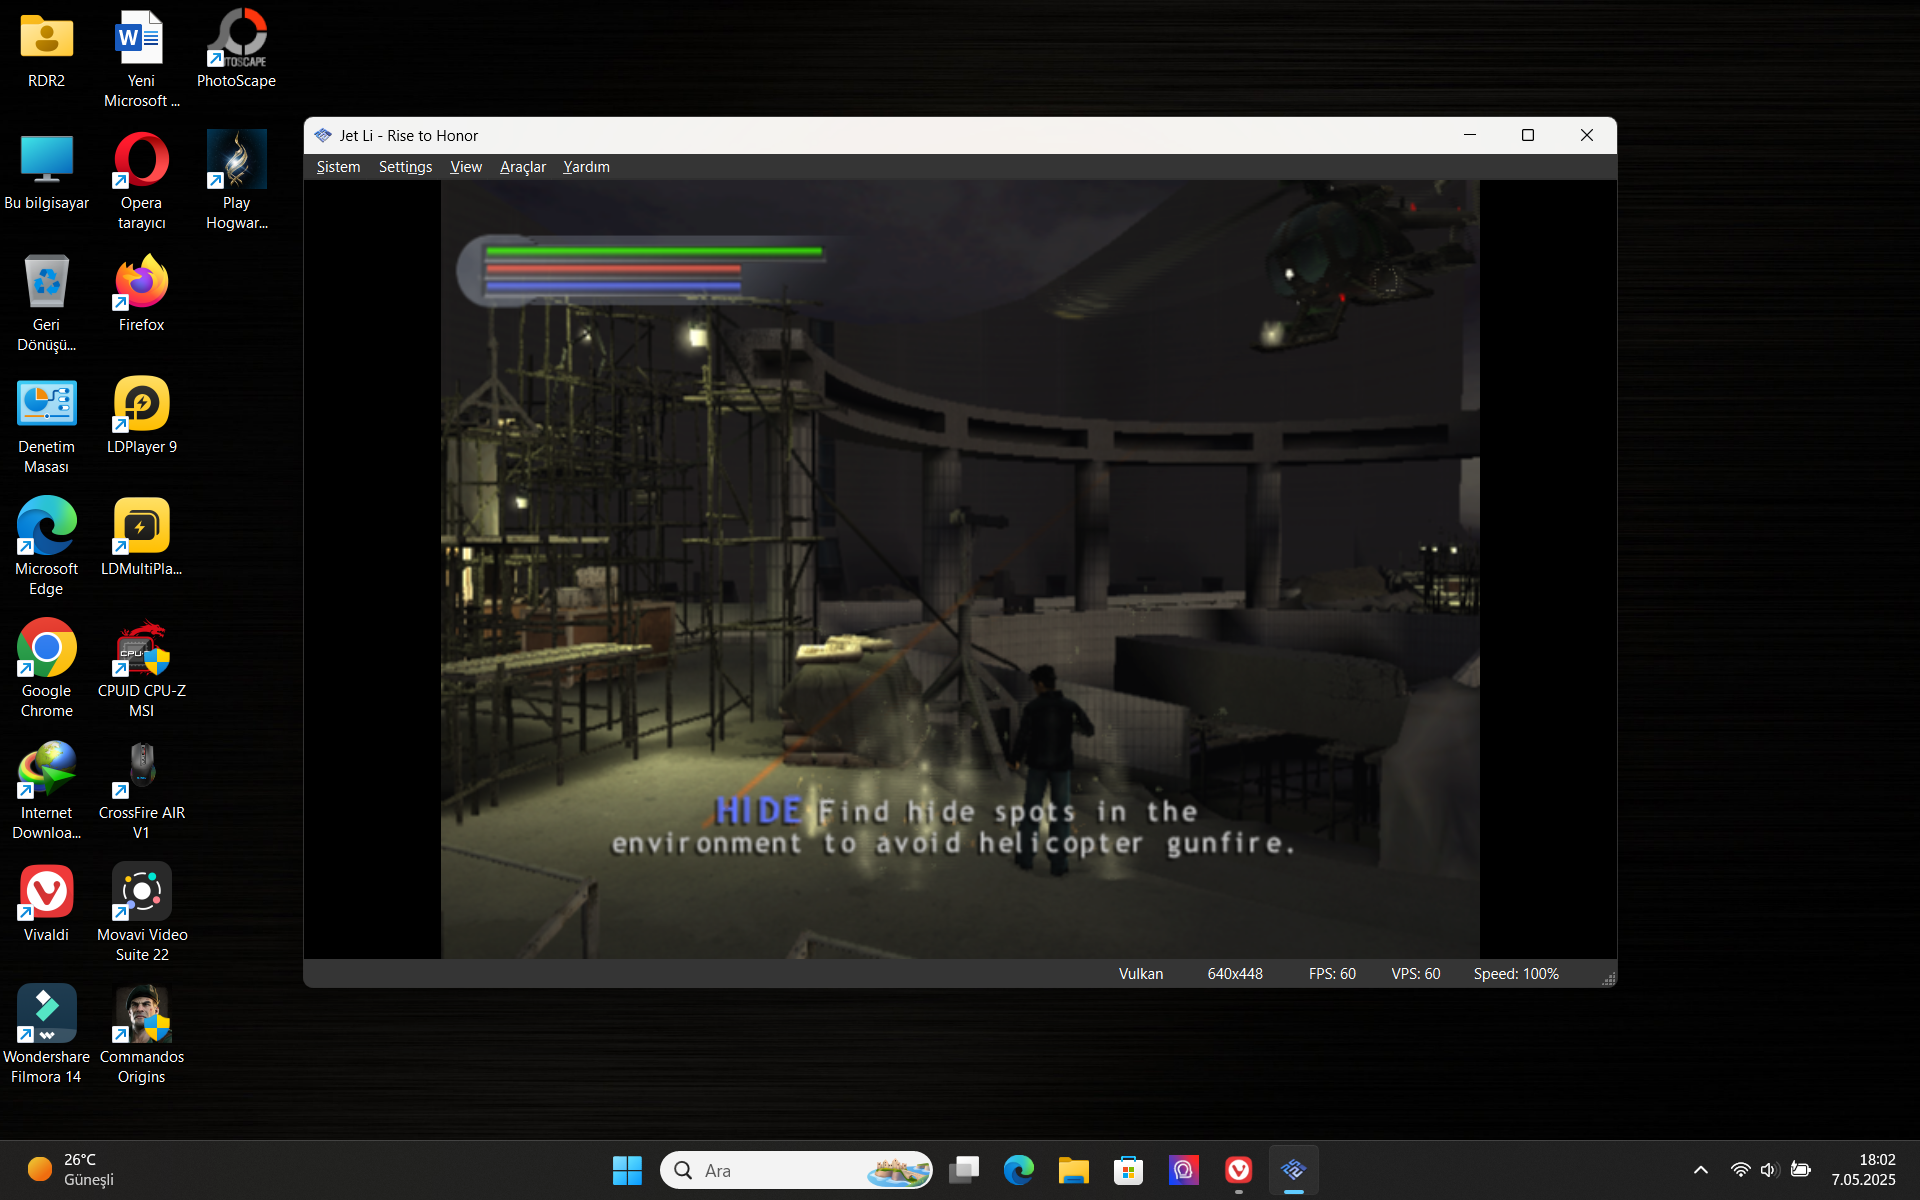Click Vulkan renderer status label
This screenshot has height=1200, width=1920.
[1141, 974]
